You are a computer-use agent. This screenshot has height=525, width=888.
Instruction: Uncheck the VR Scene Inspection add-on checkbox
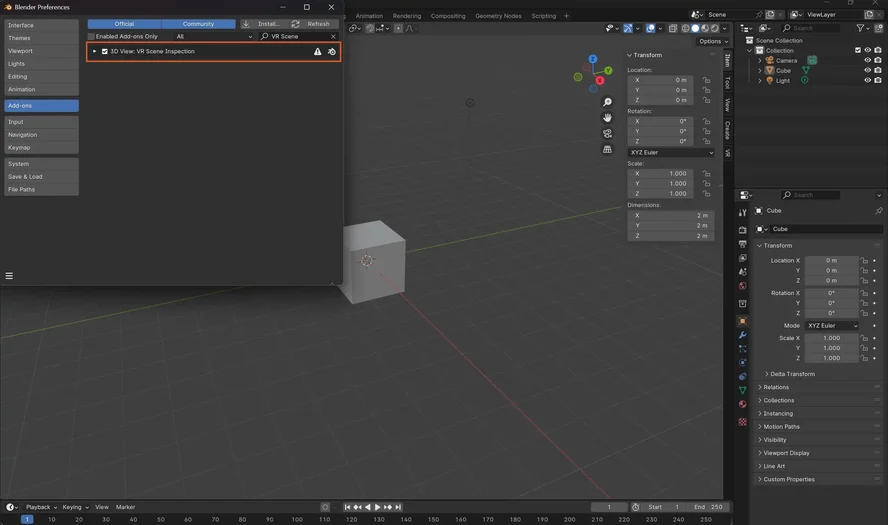pos(105,52)
